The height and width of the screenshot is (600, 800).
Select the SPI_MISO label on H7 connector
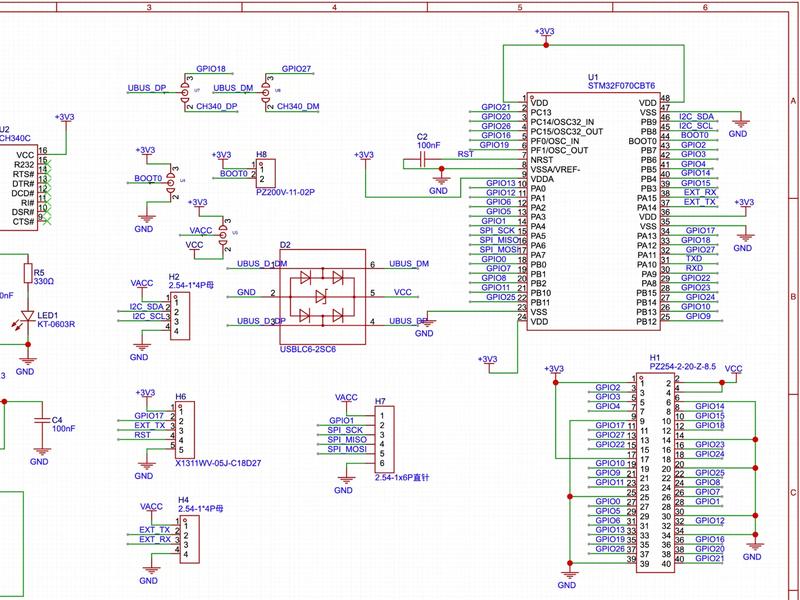click(347, 439)
